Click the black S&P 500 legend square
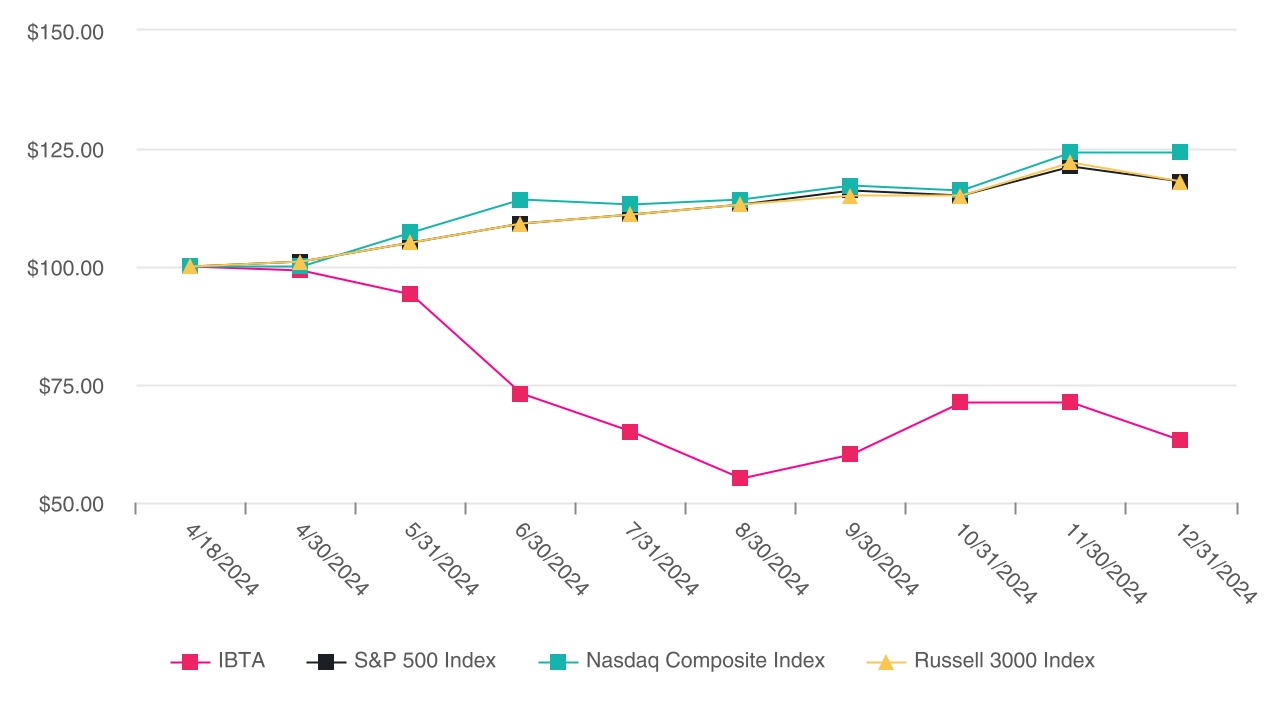 pyautogui.click(x=325, y=662)
